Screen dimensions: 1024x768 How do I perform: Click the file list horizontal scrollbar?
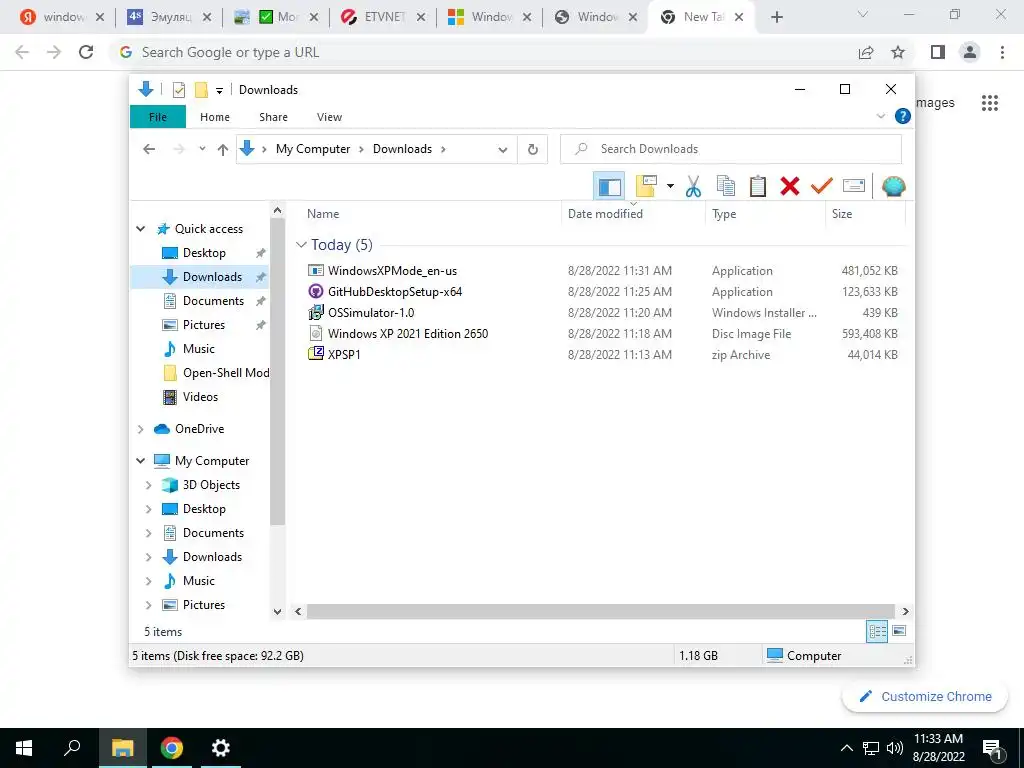601,611
